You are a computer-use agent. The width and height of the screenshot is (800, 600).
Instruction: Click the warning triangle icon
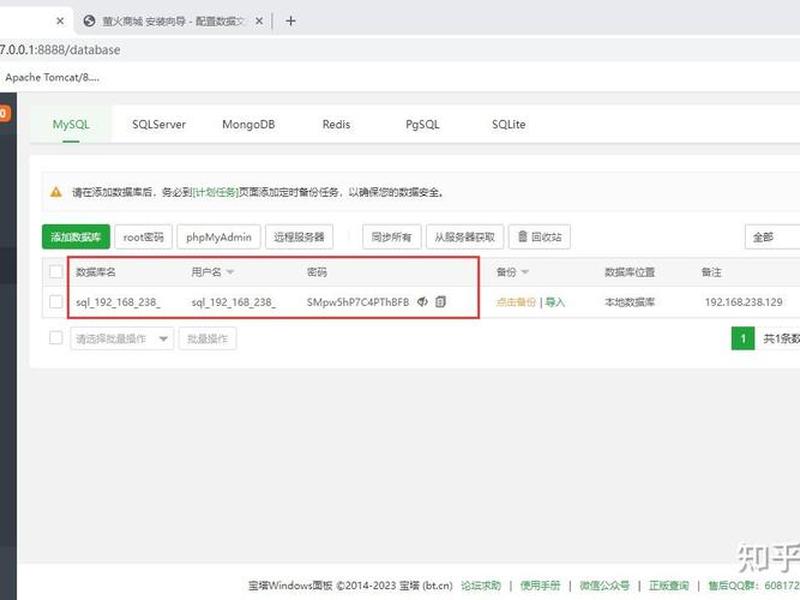click(x=56, y=192)
